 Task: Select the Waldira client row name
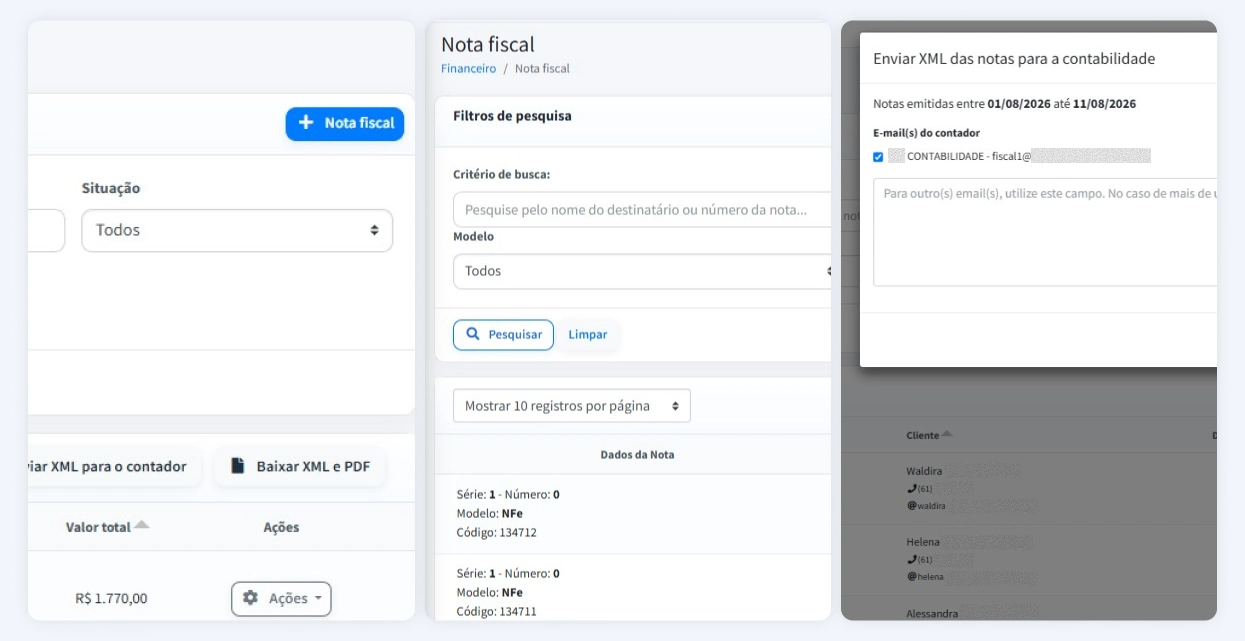pyautogui.click(x=924, y=471)
